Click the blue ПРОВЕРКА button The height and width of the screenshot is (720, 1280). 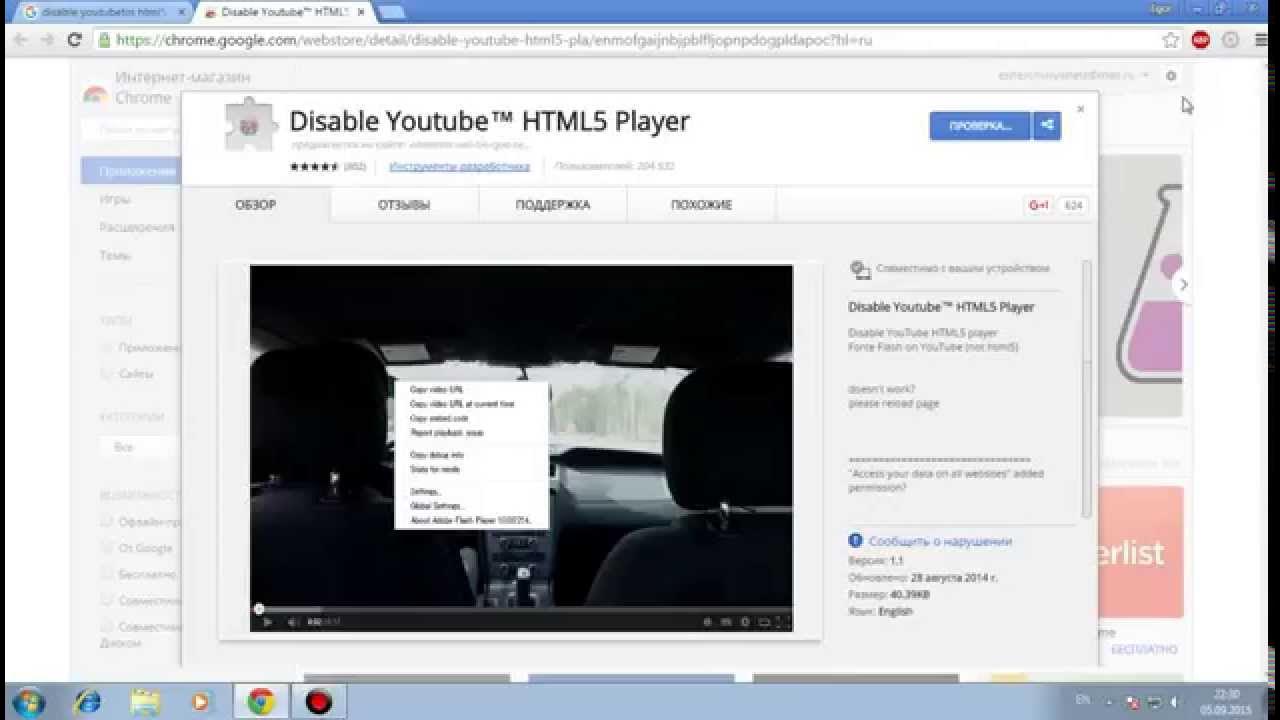980,125
